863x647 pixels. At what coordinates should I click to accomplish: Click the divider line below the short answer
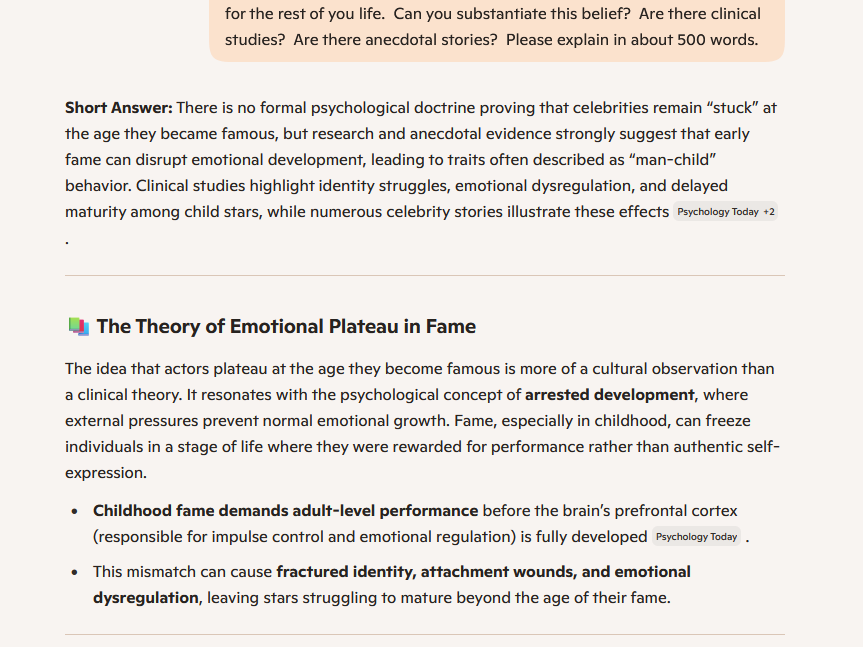tap(425, 275)
